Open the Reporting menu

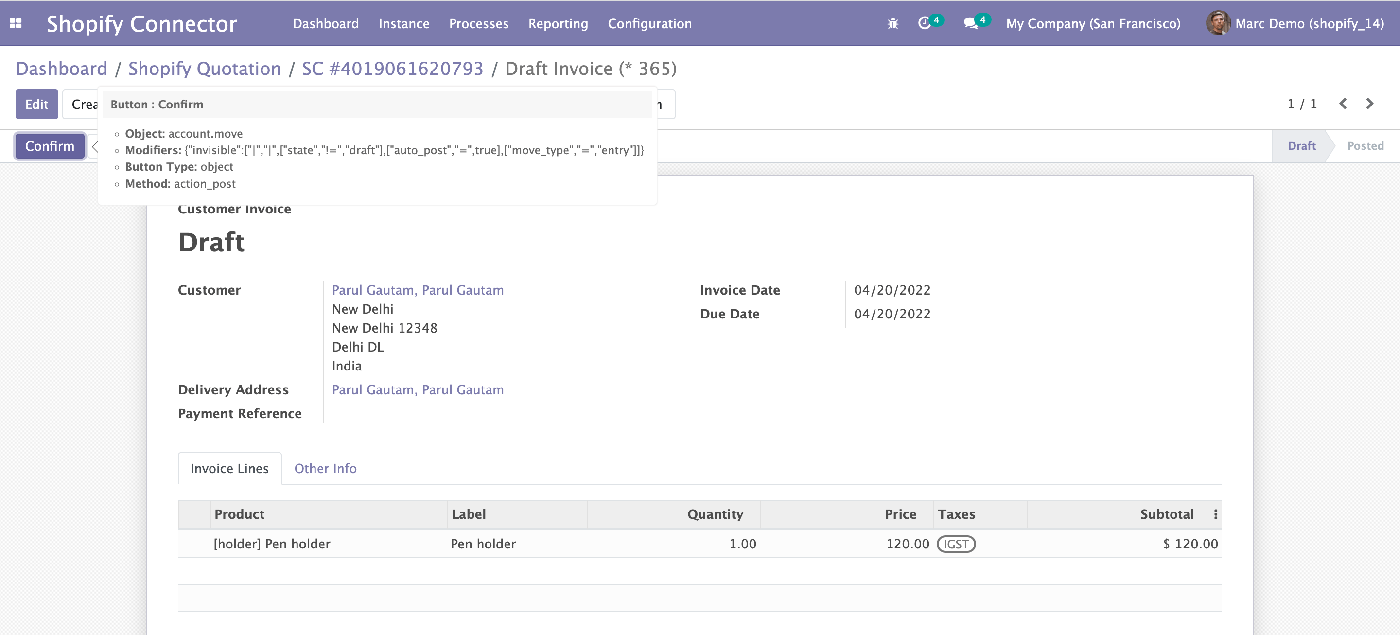click(x=558, y=23)
